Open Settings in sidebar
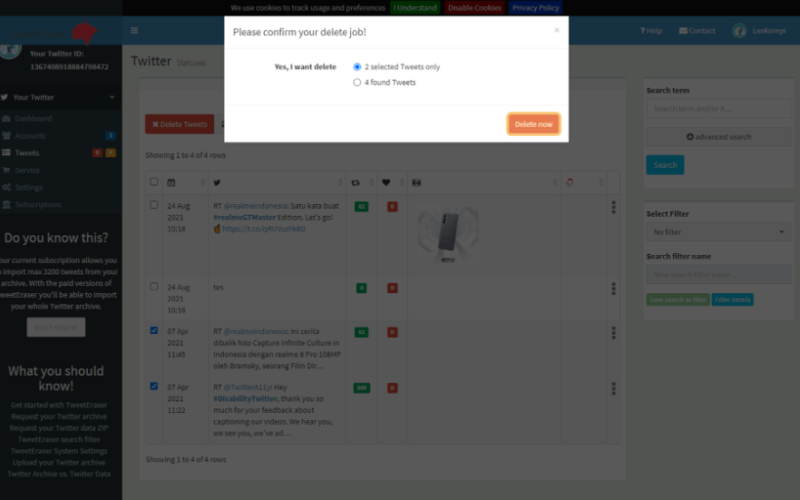The image size is (800, 500). point(29,187)
